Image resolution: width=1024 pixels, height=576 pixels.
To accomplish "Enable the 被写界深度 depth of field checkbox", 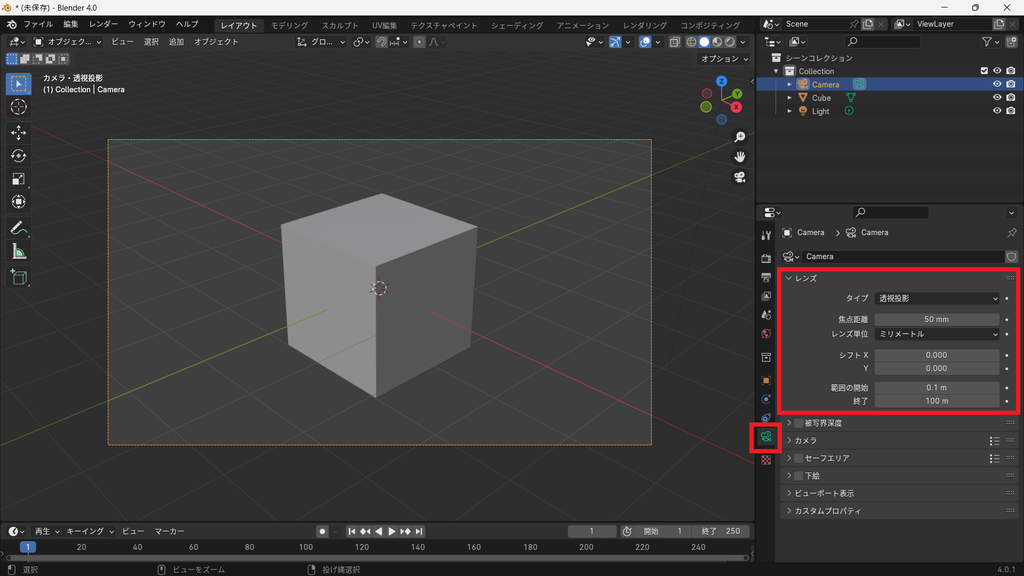I will 799,423.
